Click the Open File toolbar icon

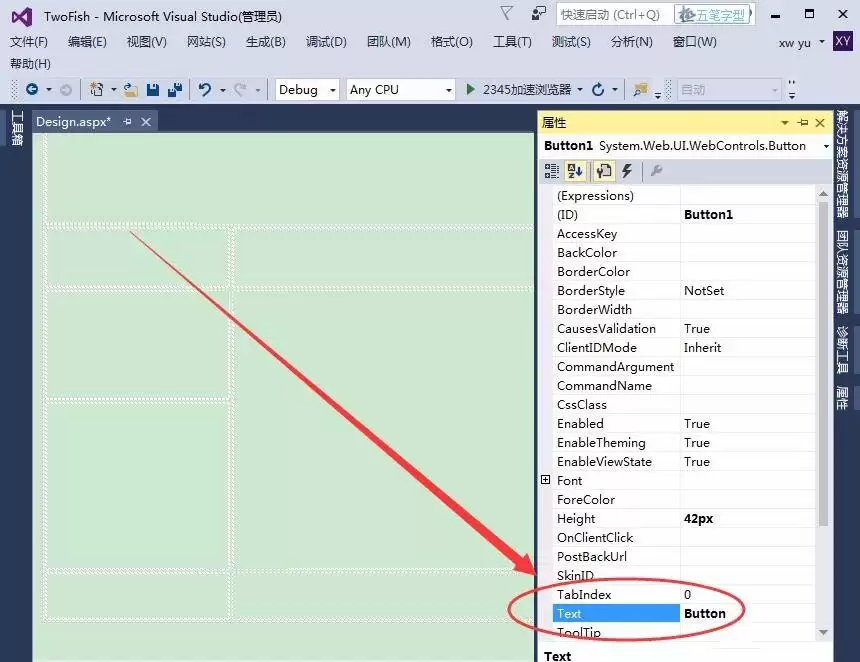127,89
